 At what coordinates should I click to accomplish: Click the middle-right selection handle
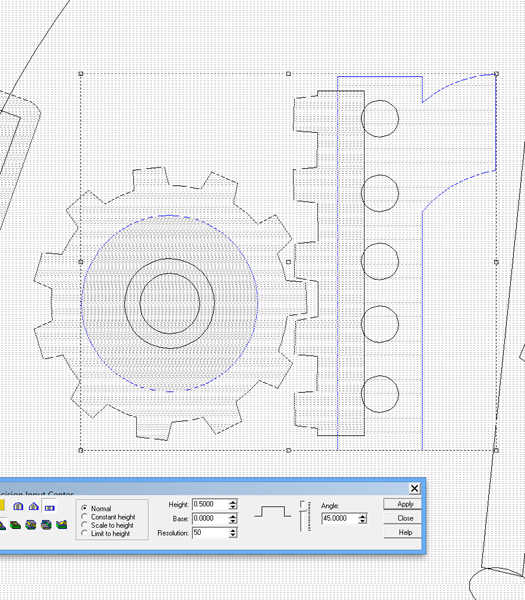coord(496,262)
